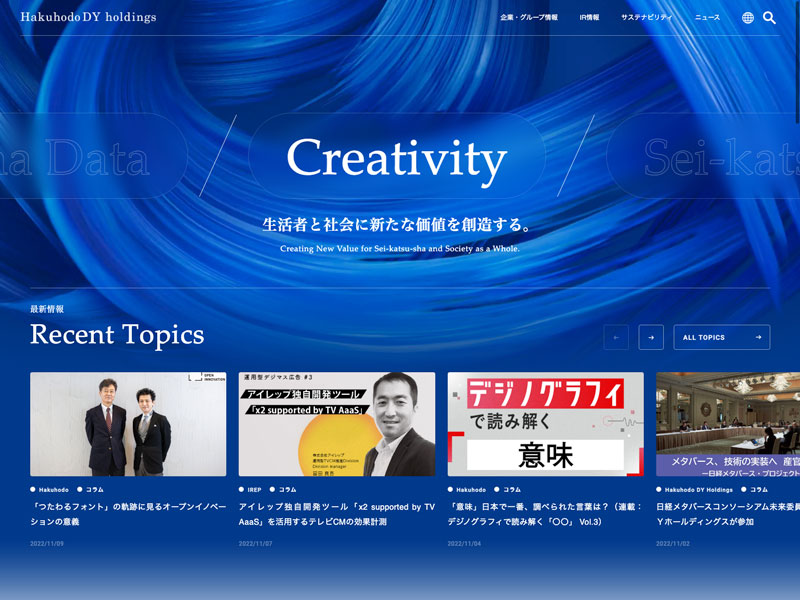Open the デジノグラフィ article thumbnail
The height and width of the screenshot is (600, 800).
(x=545, y=424)
